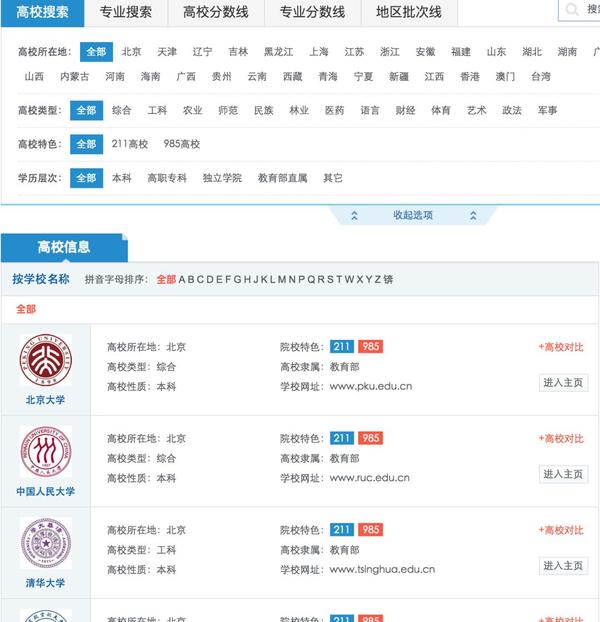The height and width of the screenshot is (622, 600).
Task: Switch to 专业搜索 tab
Action: pyautogui.click(x=126, y=13)
